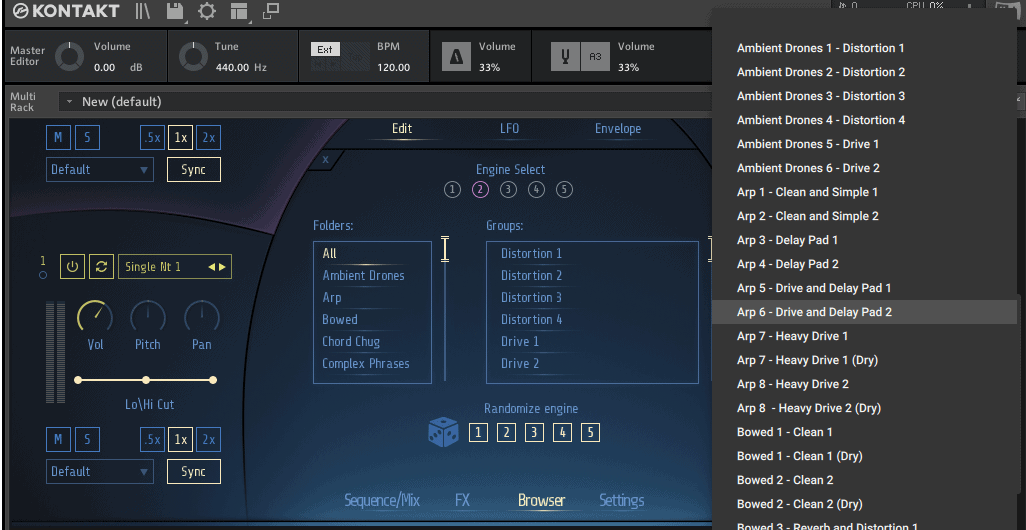
Task: Select engine 5 radio circle
Action: tap(565, 190)
